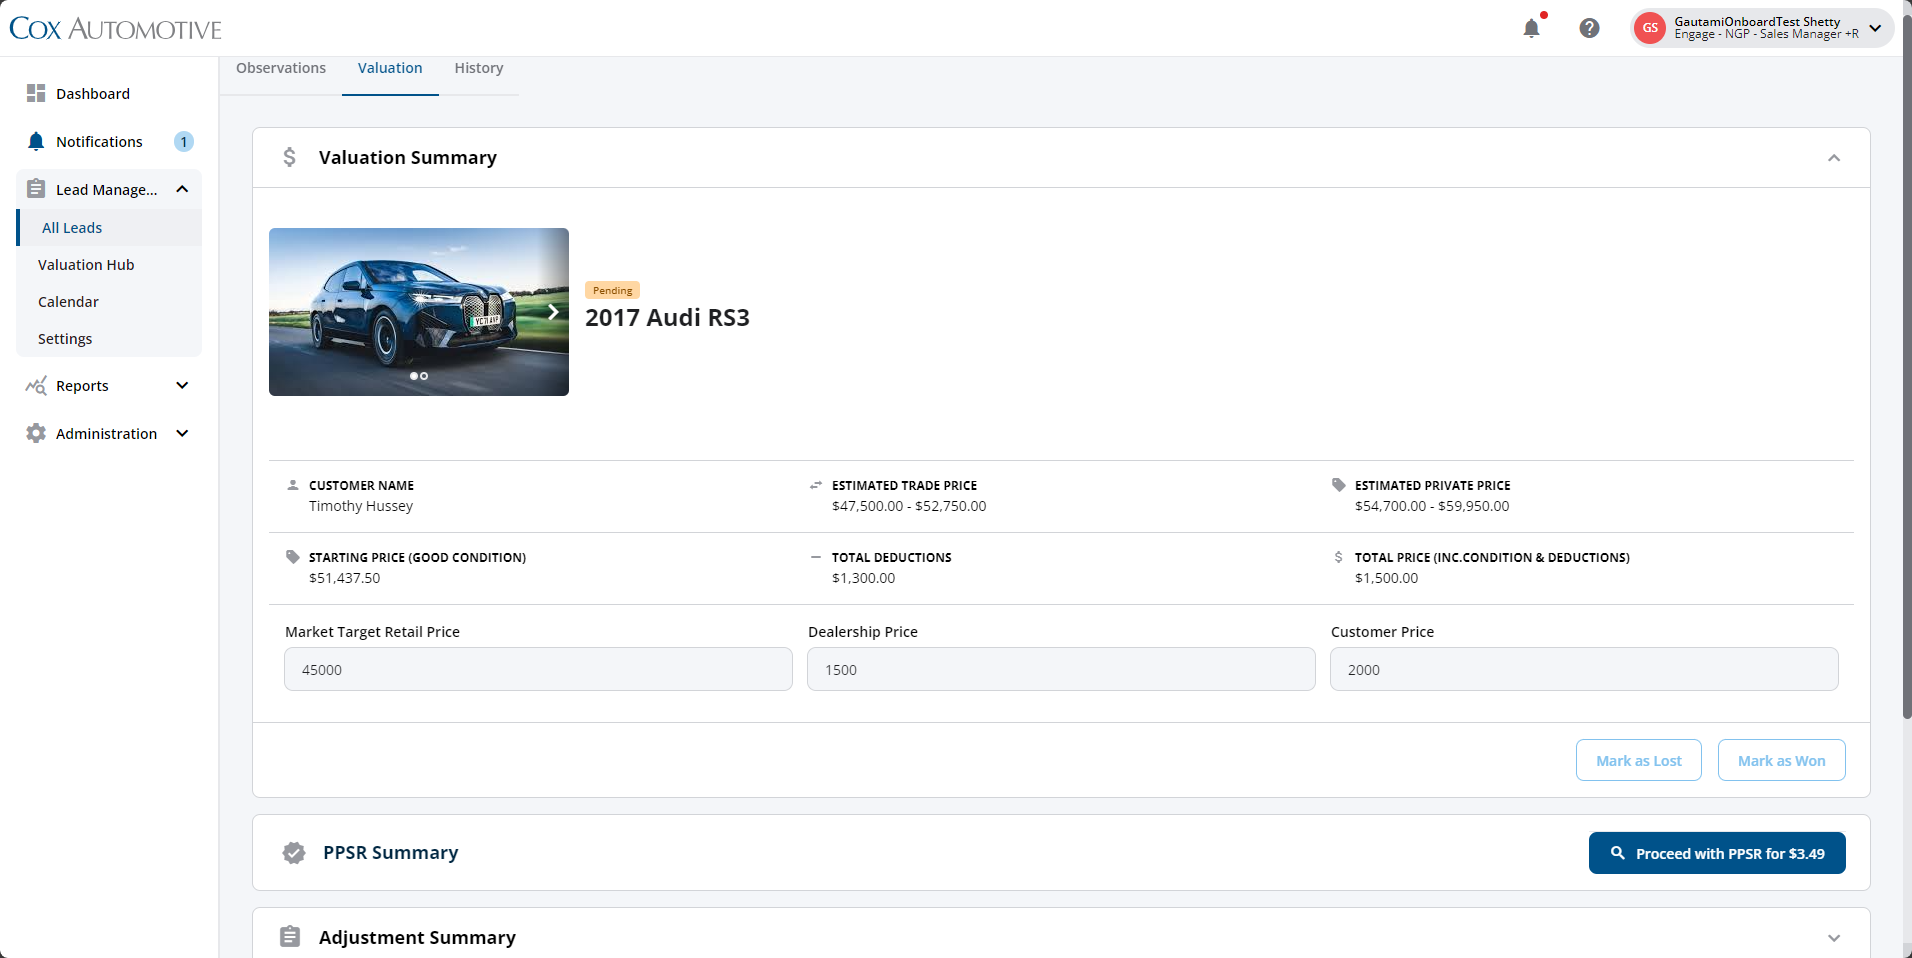Viewport: 1912px width, 958px height.
Task: Click the Dashboard grid icon
Action: click(36, 93)
